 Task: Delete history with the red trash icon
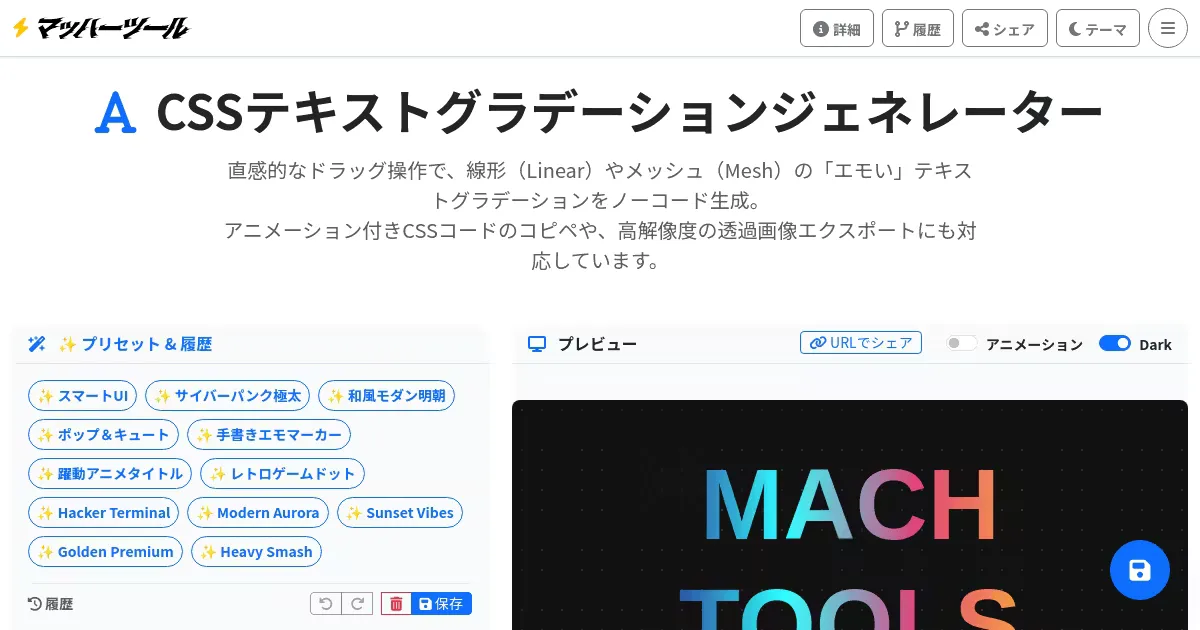[x=396, y=604]
